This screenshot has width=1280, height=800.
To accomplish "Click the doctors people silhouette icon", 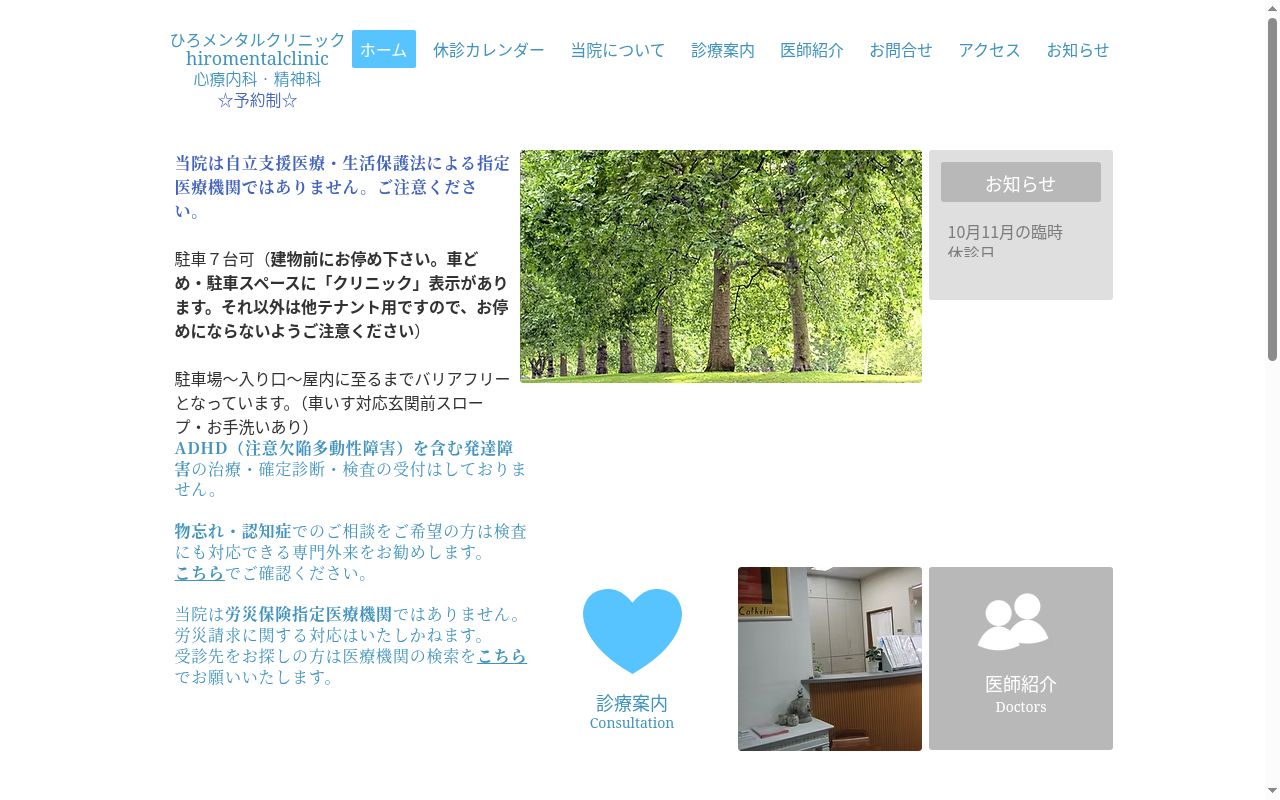I will click(1013, 621).
